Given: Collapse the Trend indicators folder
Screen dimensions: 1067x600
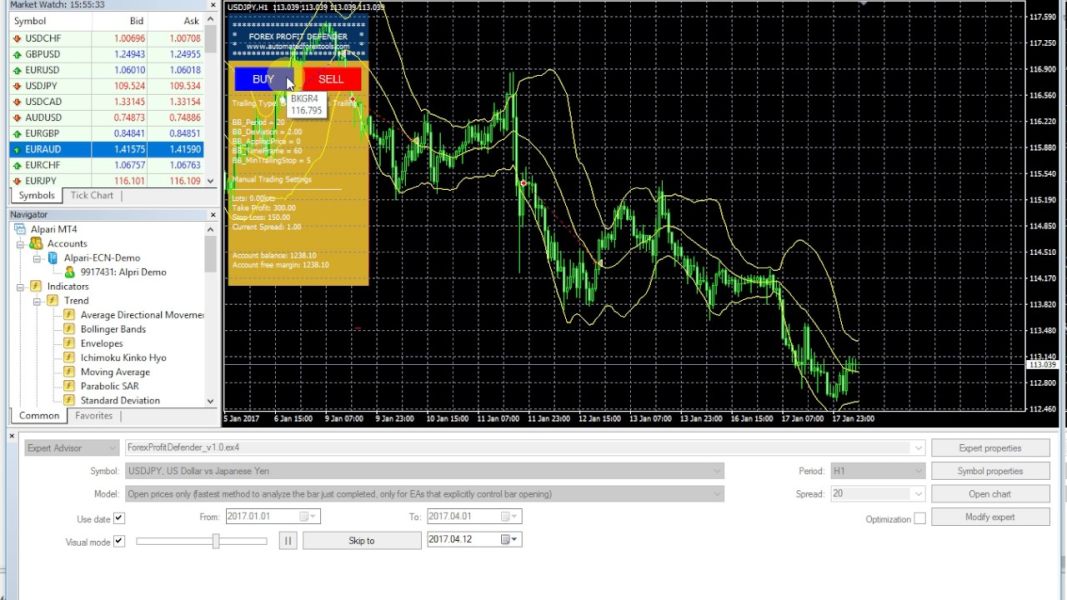Looking at the screenshot, I should [x=37, y=301].
